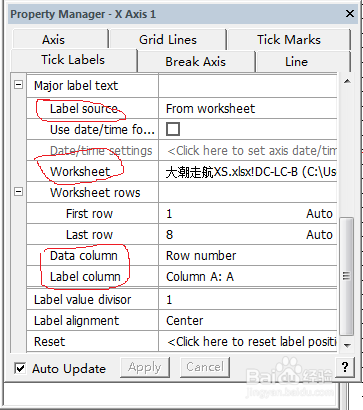
Task: Open the Data column Row number dropdown
Action: click(x=248, y=256)
